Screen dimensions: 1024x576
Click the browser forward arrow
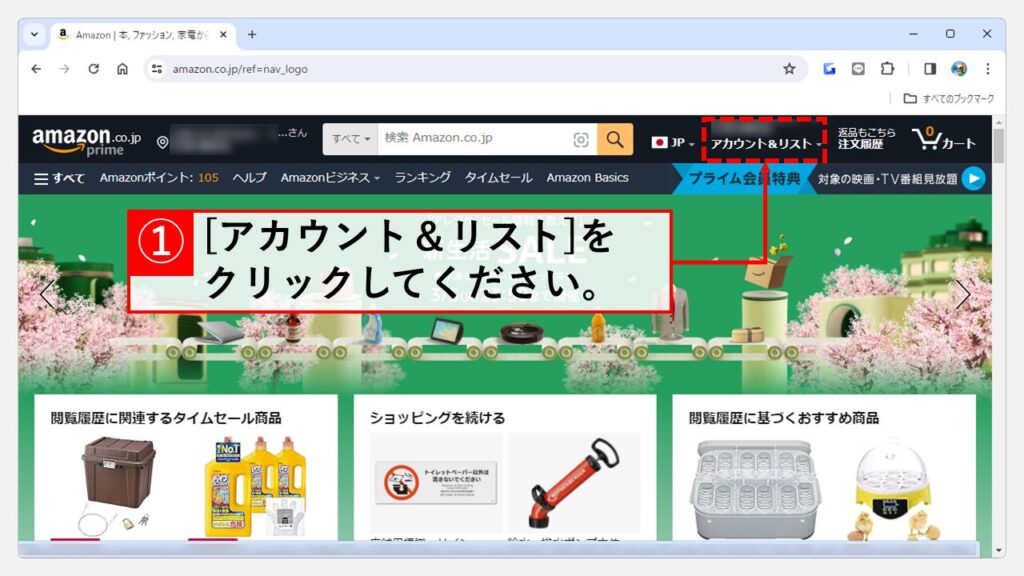pos(64,69)
